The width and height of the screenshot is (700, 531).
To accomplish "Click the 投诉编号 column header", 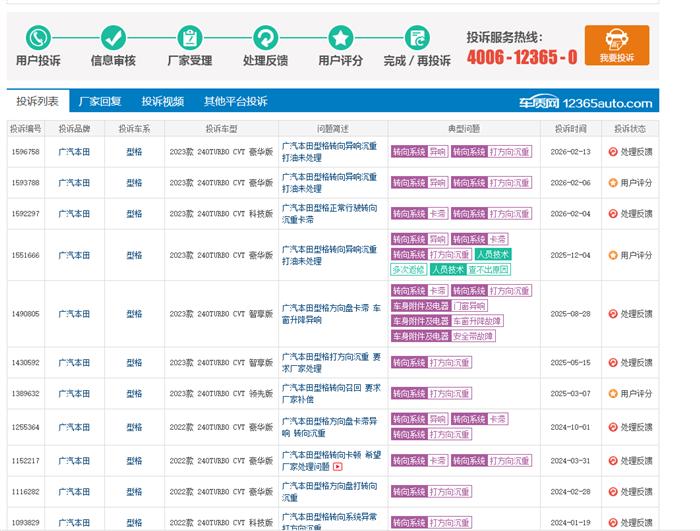I will [25, 129].
